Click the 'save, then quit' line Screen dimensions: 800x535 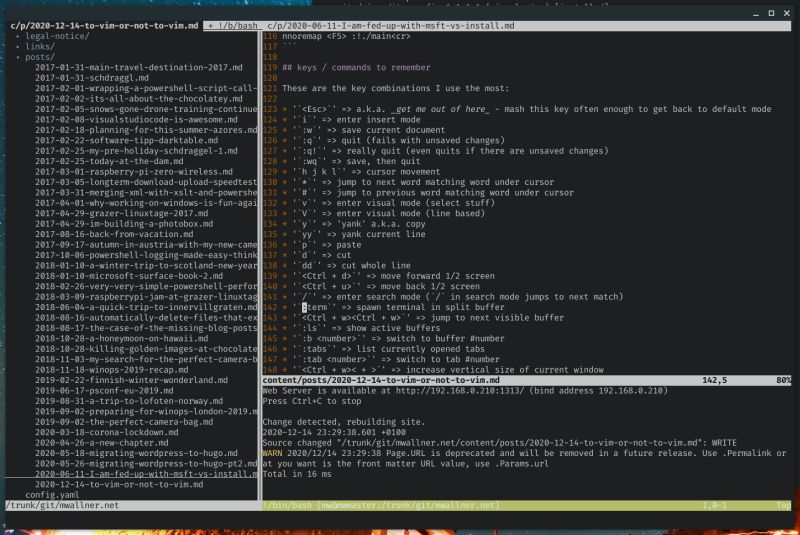pyautogui.click(x=351, y=161)
